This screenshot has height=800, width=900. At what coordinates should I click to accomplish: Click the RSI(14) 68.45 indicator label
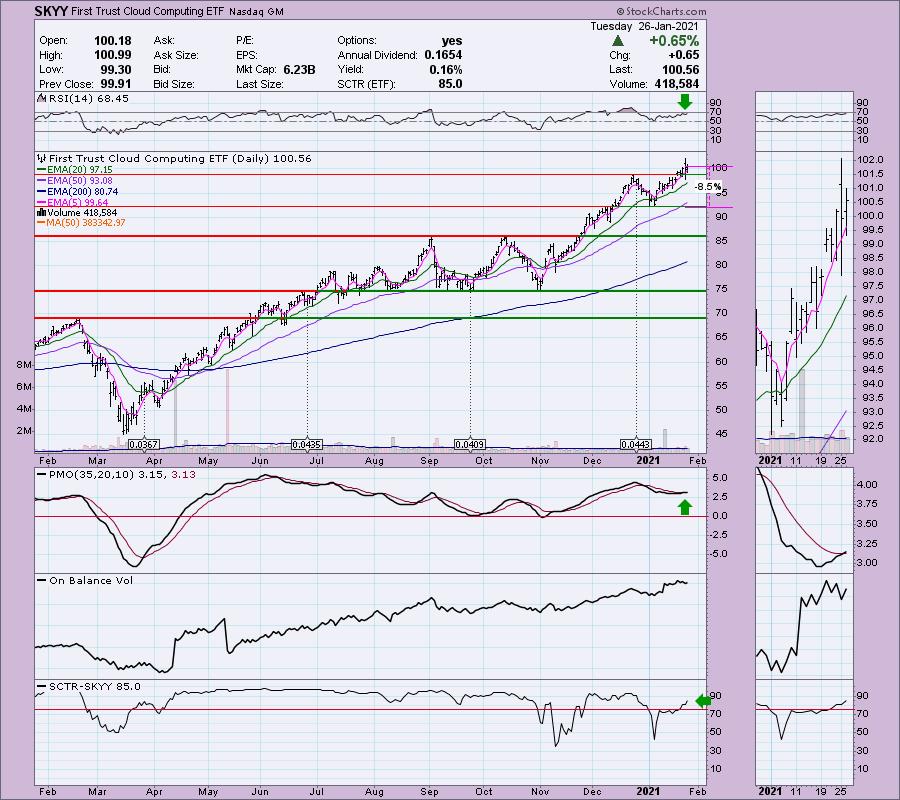(x=89, y=99)
